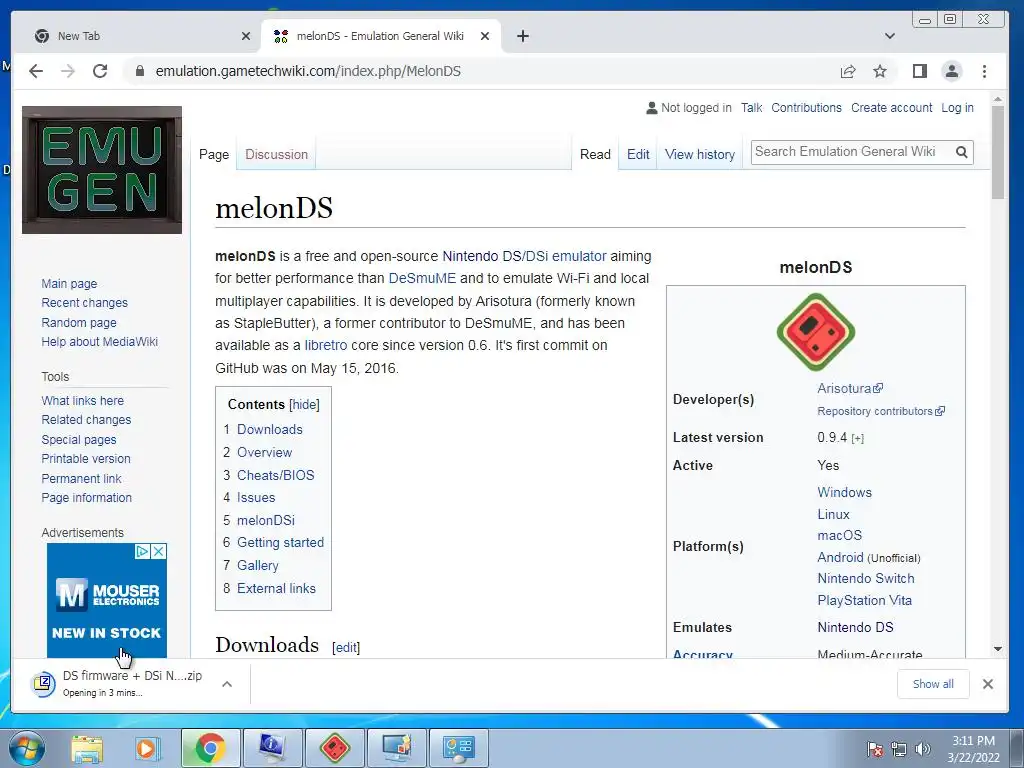Click the wiki search magnifier icon
Image resolution: width=1024 pixels, height=768 pixels.
961,152
